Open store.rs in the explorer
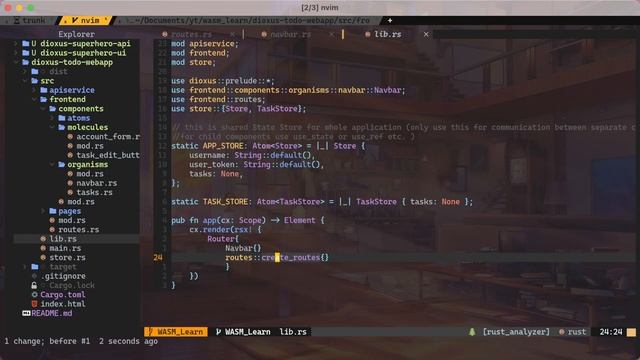The height and width of the screenshot is (360, 640). coord(67,258)
